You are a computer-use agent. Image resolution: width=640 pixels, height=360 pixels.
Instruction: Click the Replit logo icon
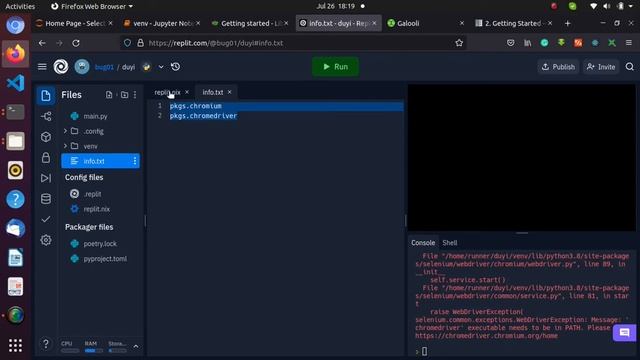pyautogui.click(x=61, y=67)
